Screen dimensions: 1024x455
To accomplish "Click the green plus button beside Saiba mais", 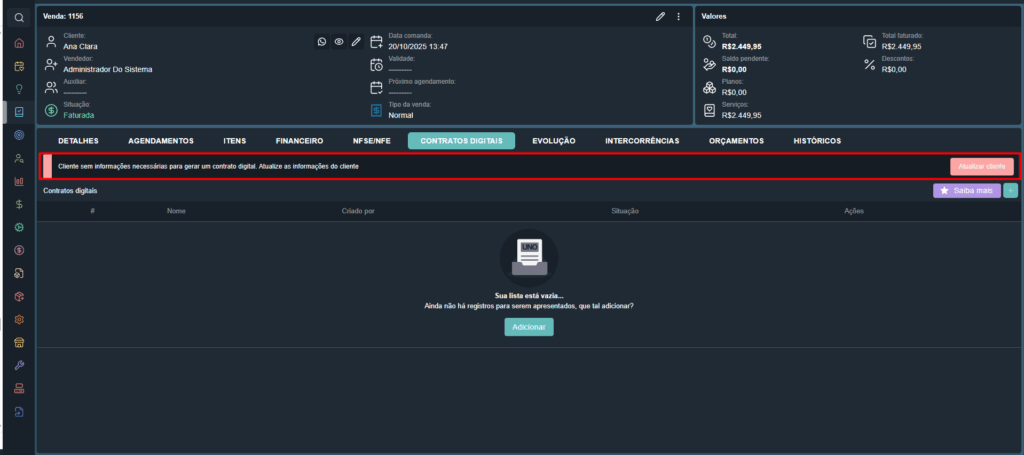I will (x=1010, y=190).
